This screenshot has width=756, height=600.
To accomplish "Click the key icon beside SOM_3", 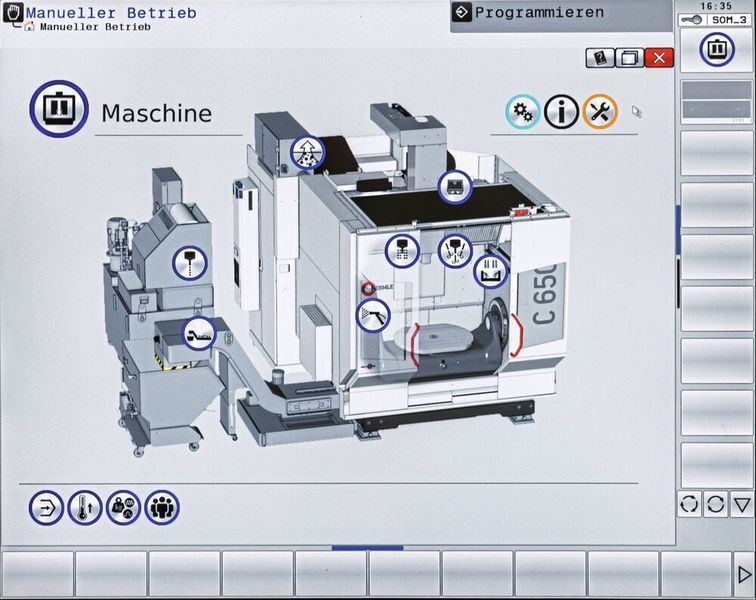I will (x=691, y=20).
